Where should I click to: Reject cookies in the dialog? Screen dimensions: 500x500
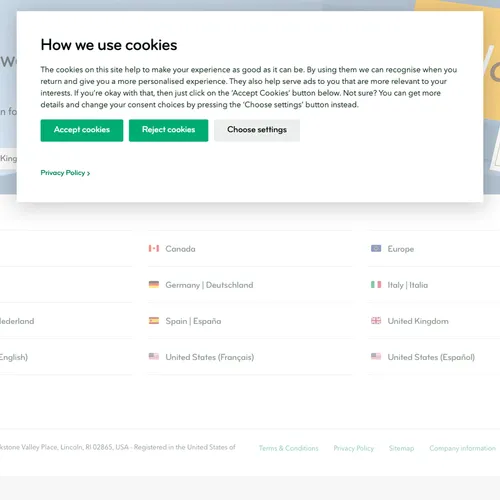[x=168, y=130]
